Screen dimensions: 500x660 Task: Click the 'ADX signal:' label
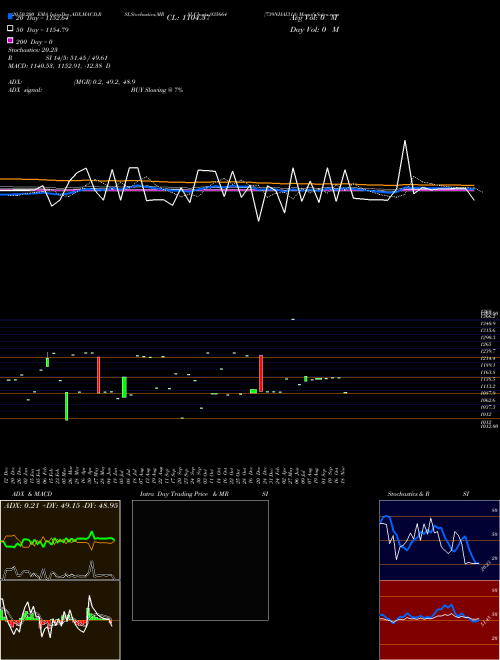coord(25,90)
